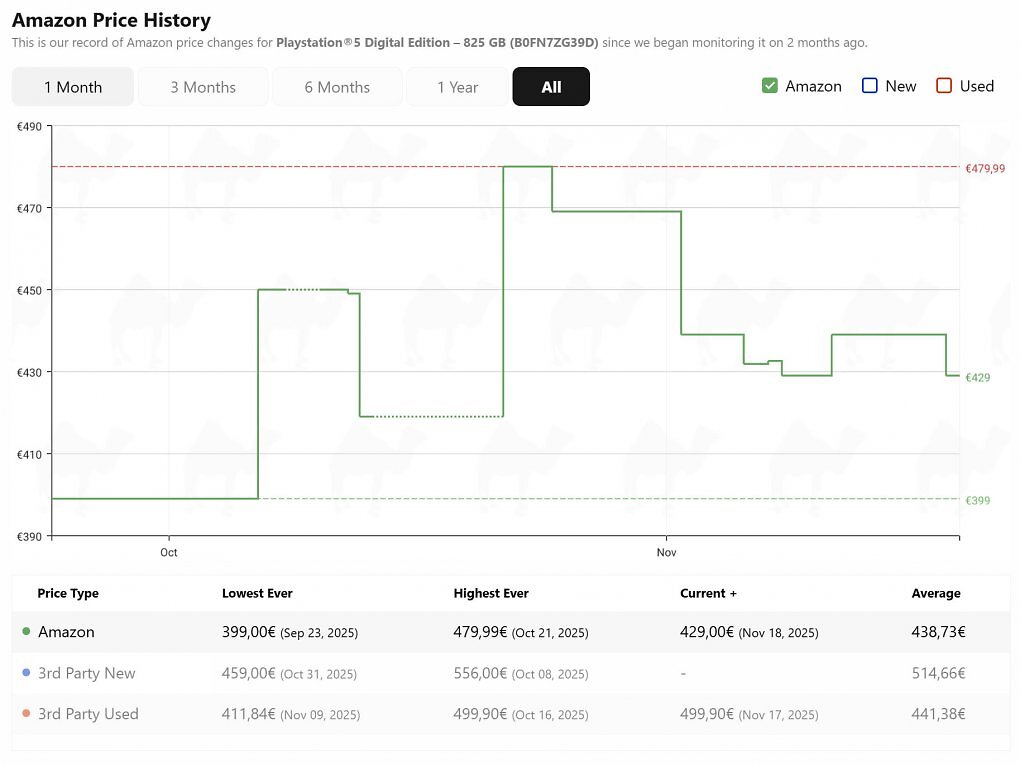The width and height of the screenshot is (1020, 765).
Task: Click the All time range button
Action: point(551,87)
